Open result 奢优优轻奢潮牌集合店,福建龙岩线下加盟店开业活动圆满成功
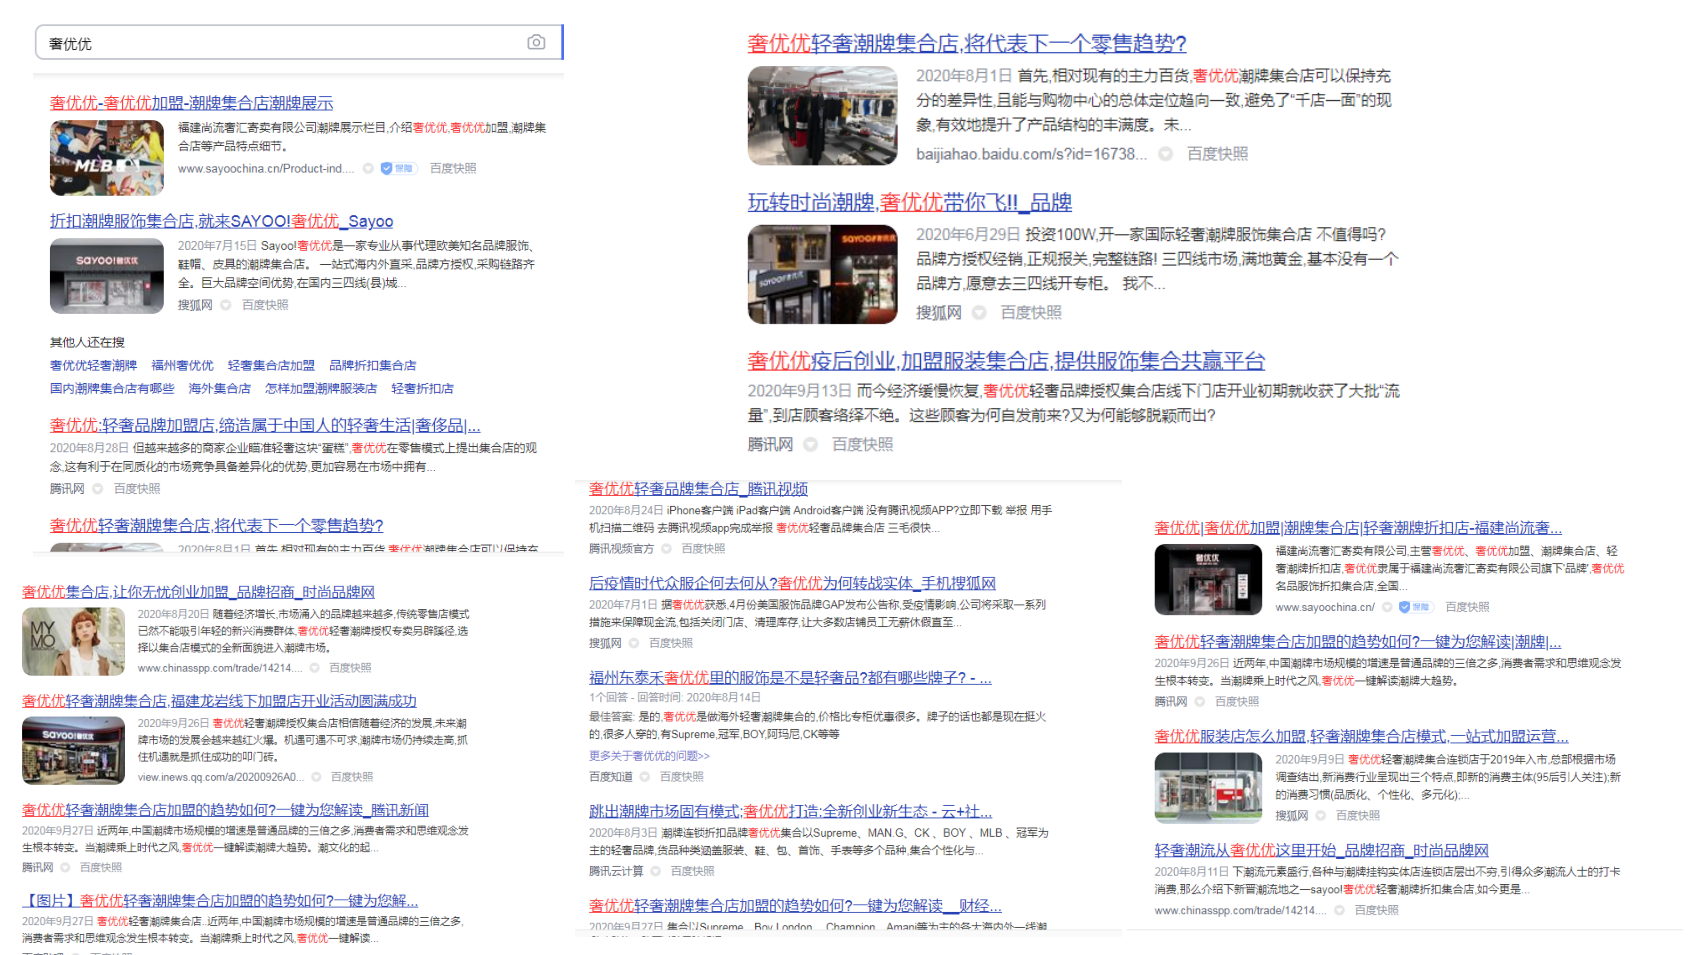The height and width of the screenshot is (955, 1696). pos(219,701)
